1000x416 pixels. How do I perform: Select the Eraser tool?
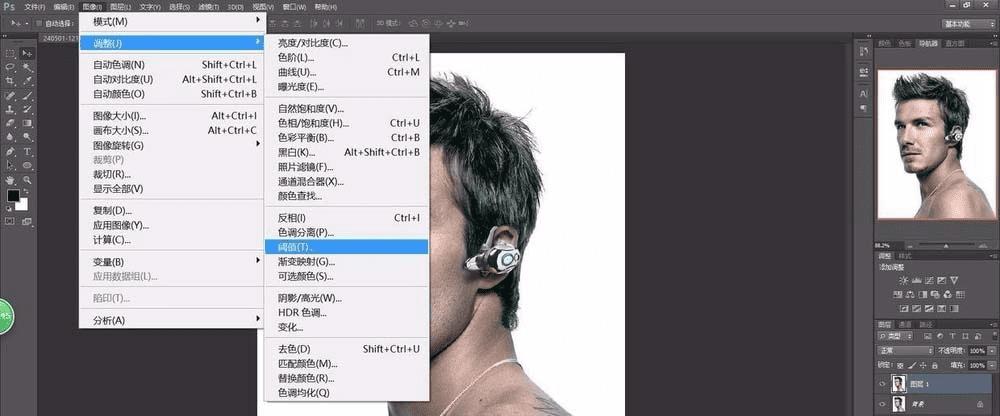(10, 123)
